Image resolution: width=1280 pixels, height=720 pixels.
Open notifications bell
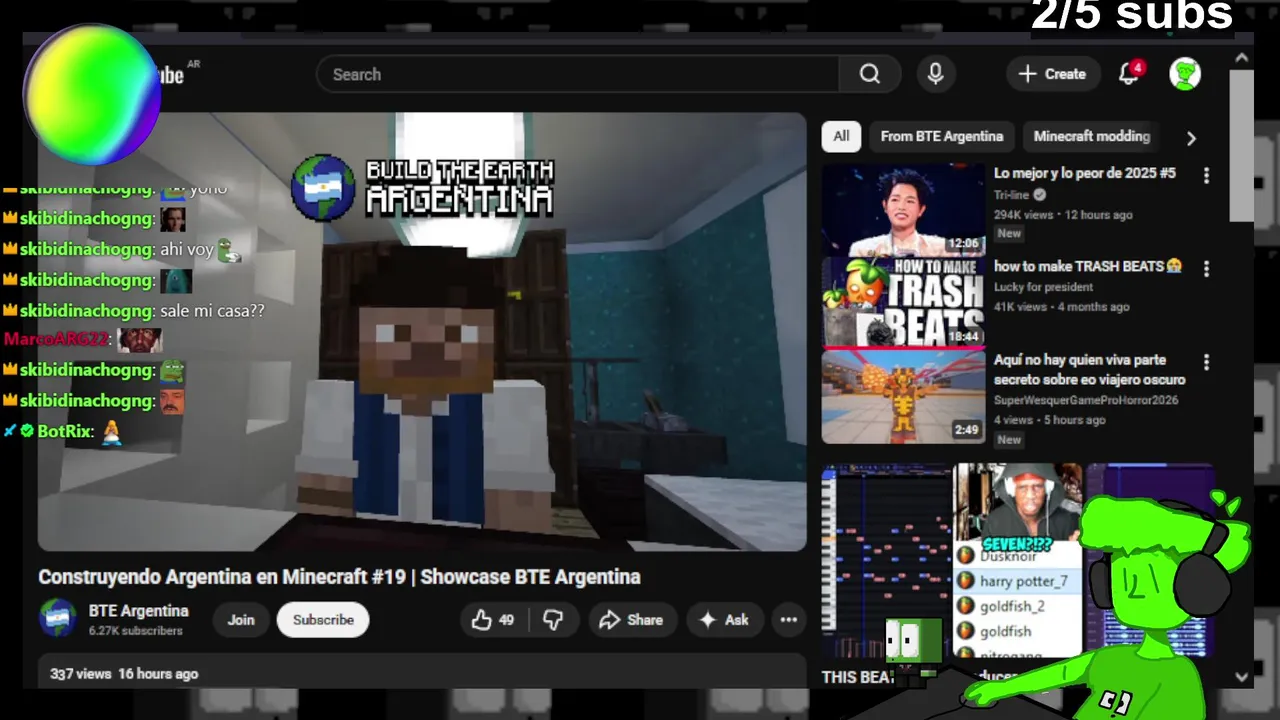[1129, 73]
